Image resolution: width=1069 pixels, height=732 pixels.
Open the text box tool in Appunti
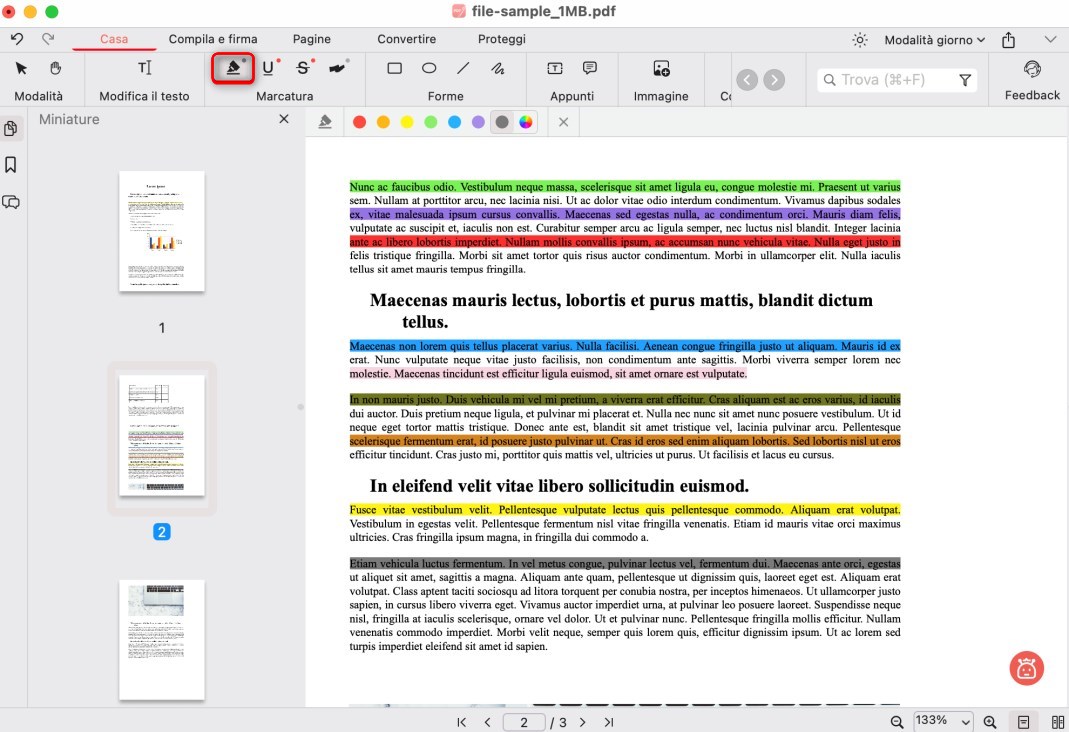click(x=553, y=70)
